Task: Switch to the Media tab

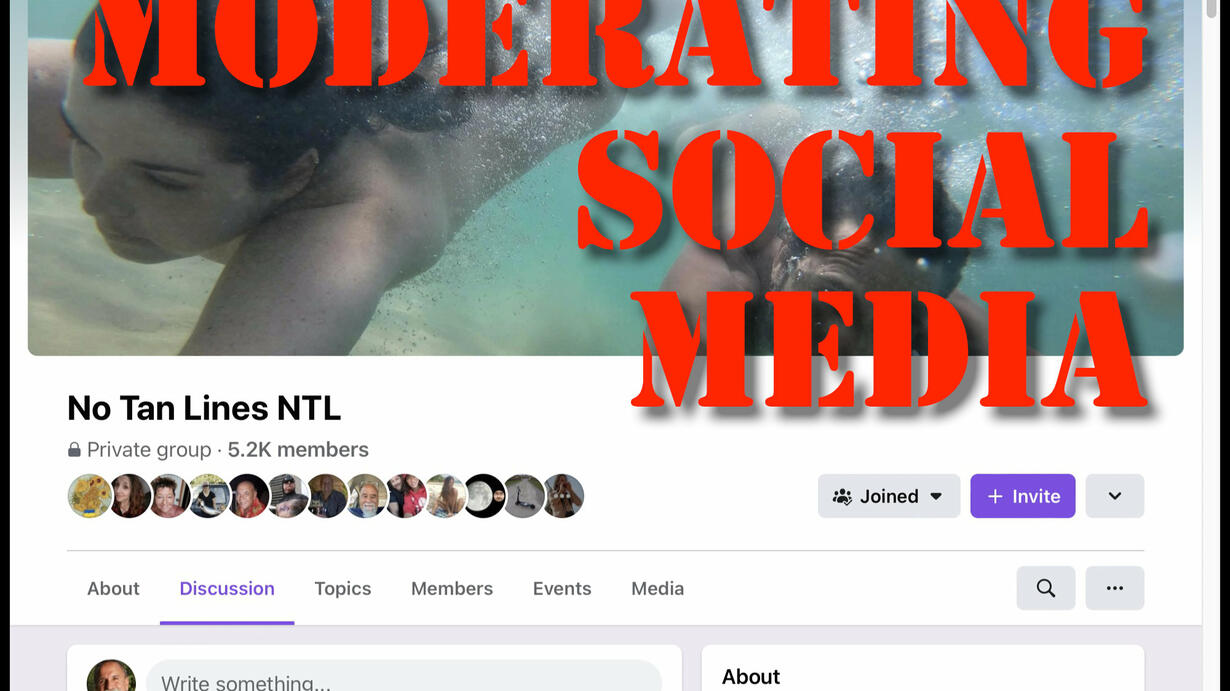Action: click(658, 589)
